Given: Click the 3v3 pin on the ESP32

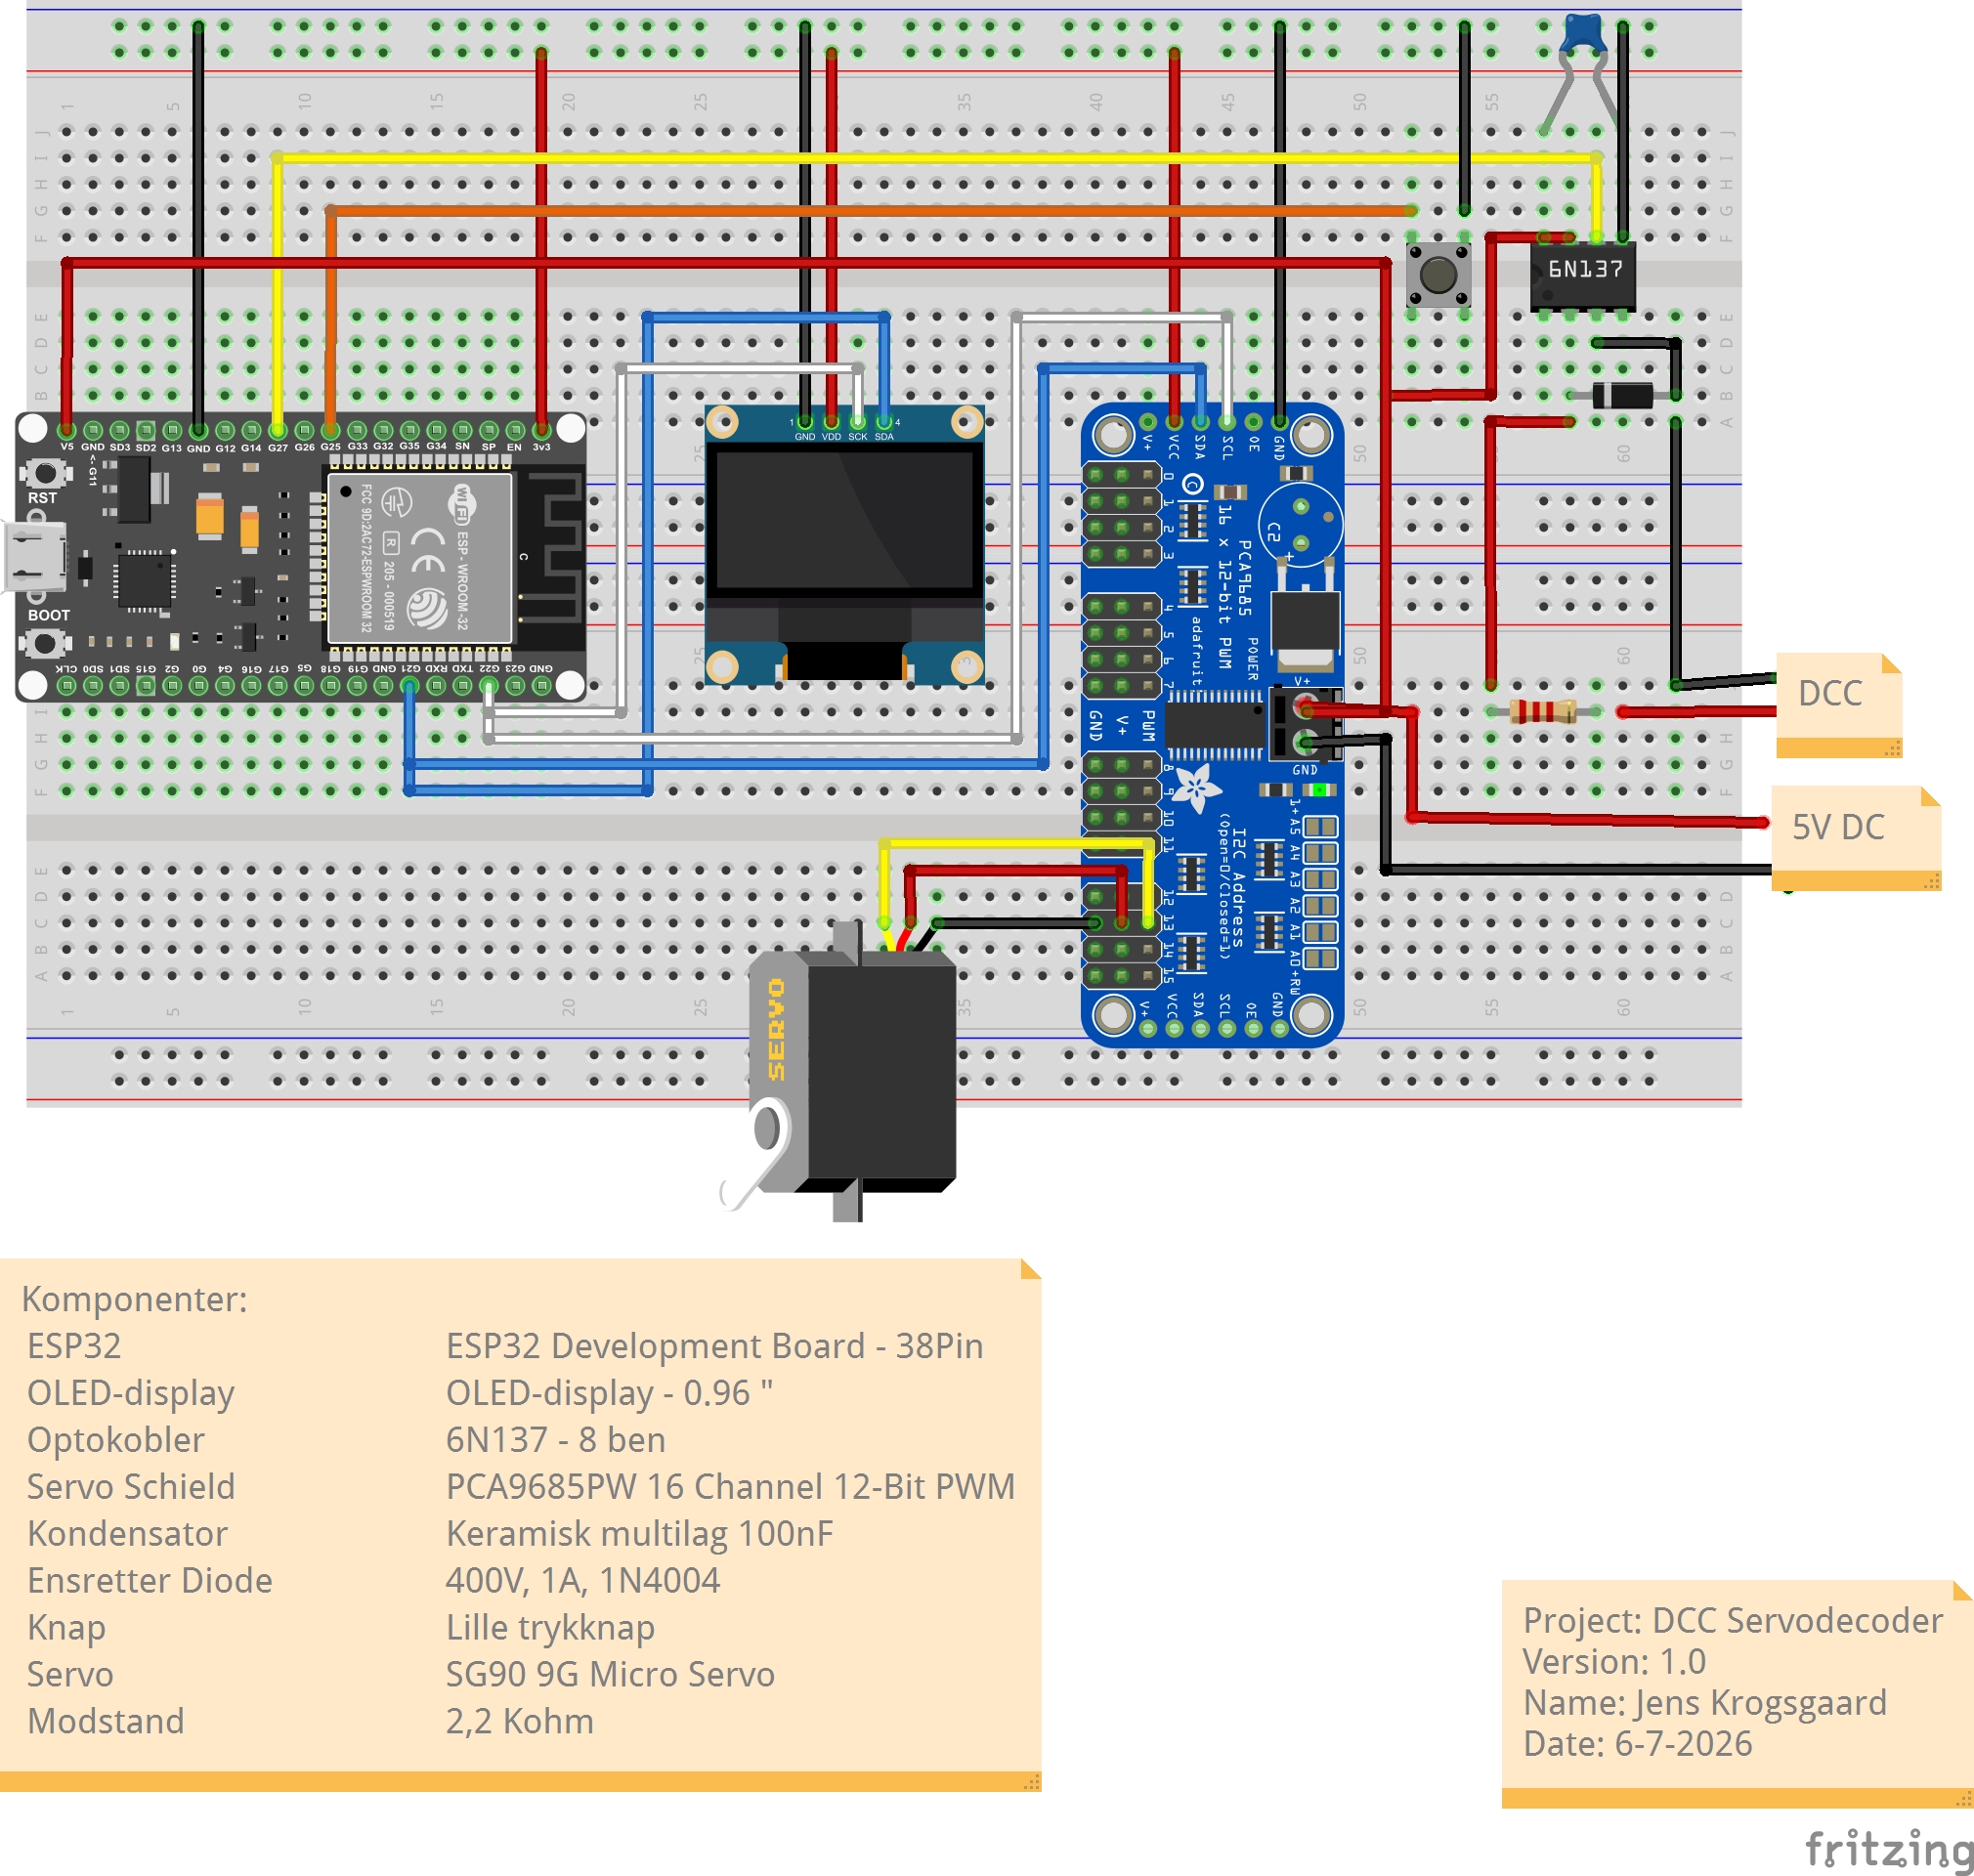Looking at the screenshot, I should tap(541, 432).
